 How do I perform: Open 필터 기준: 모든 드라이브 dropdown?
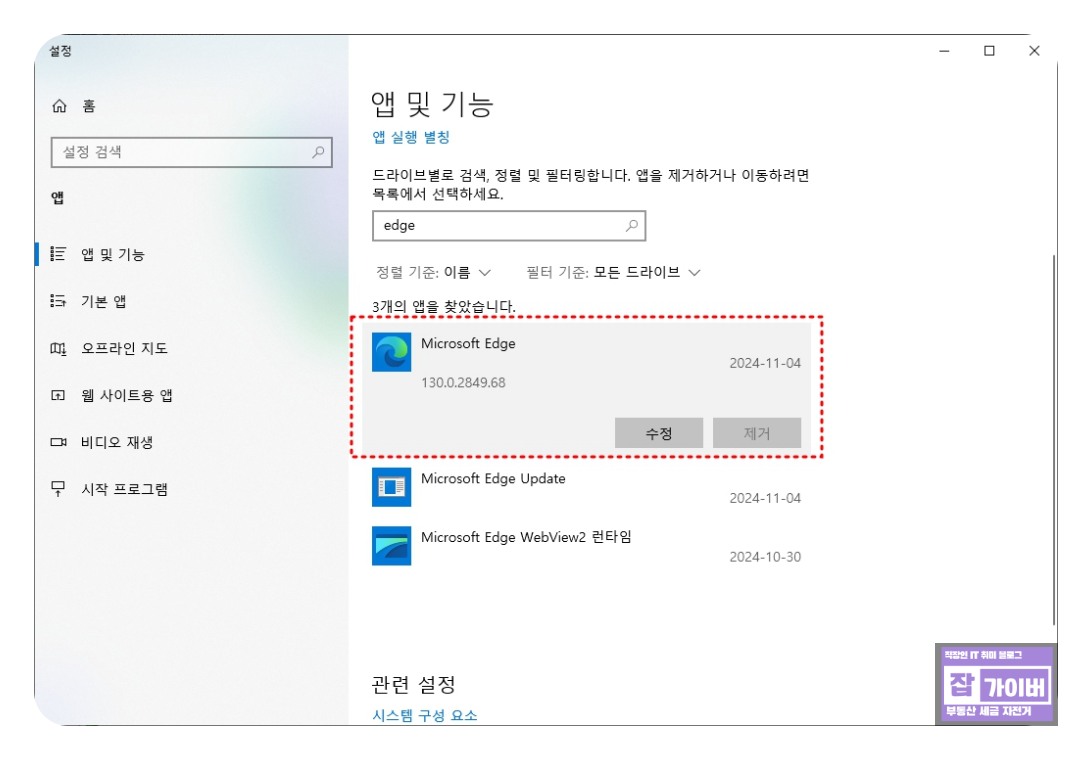click(x=613, y=272)
